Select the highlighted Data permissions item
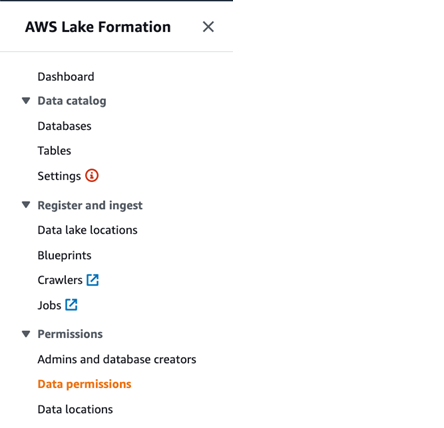 84,384
